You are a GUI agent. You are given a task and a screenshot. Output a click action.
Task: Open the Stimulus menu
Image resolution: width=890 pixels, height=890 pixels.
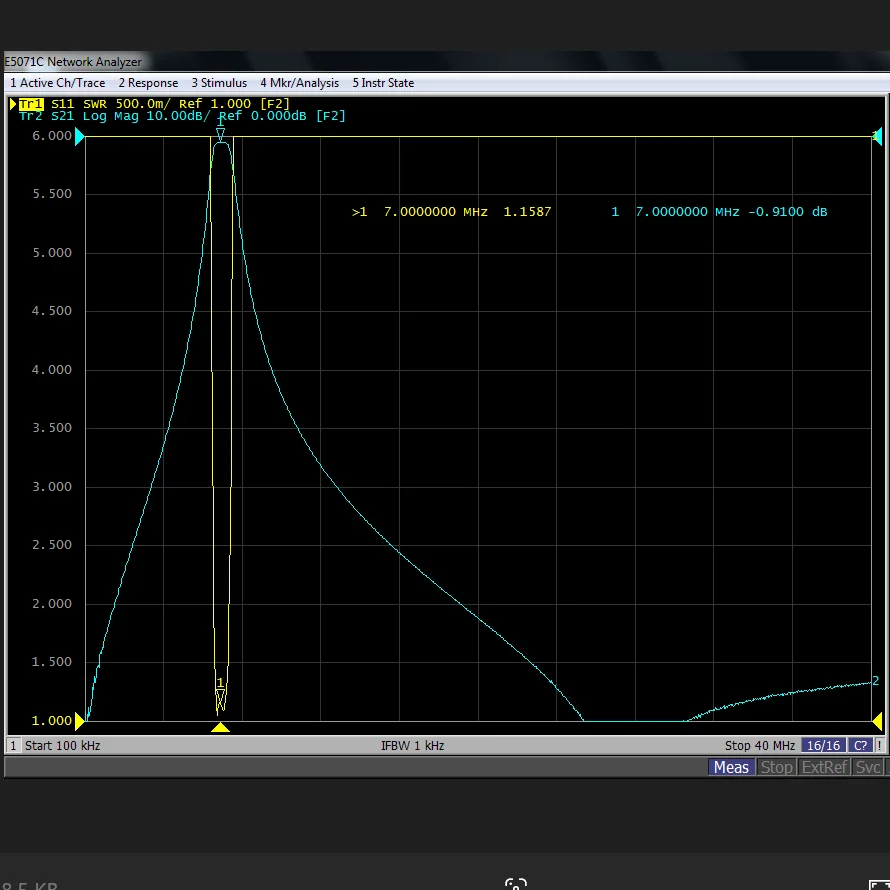219,83
